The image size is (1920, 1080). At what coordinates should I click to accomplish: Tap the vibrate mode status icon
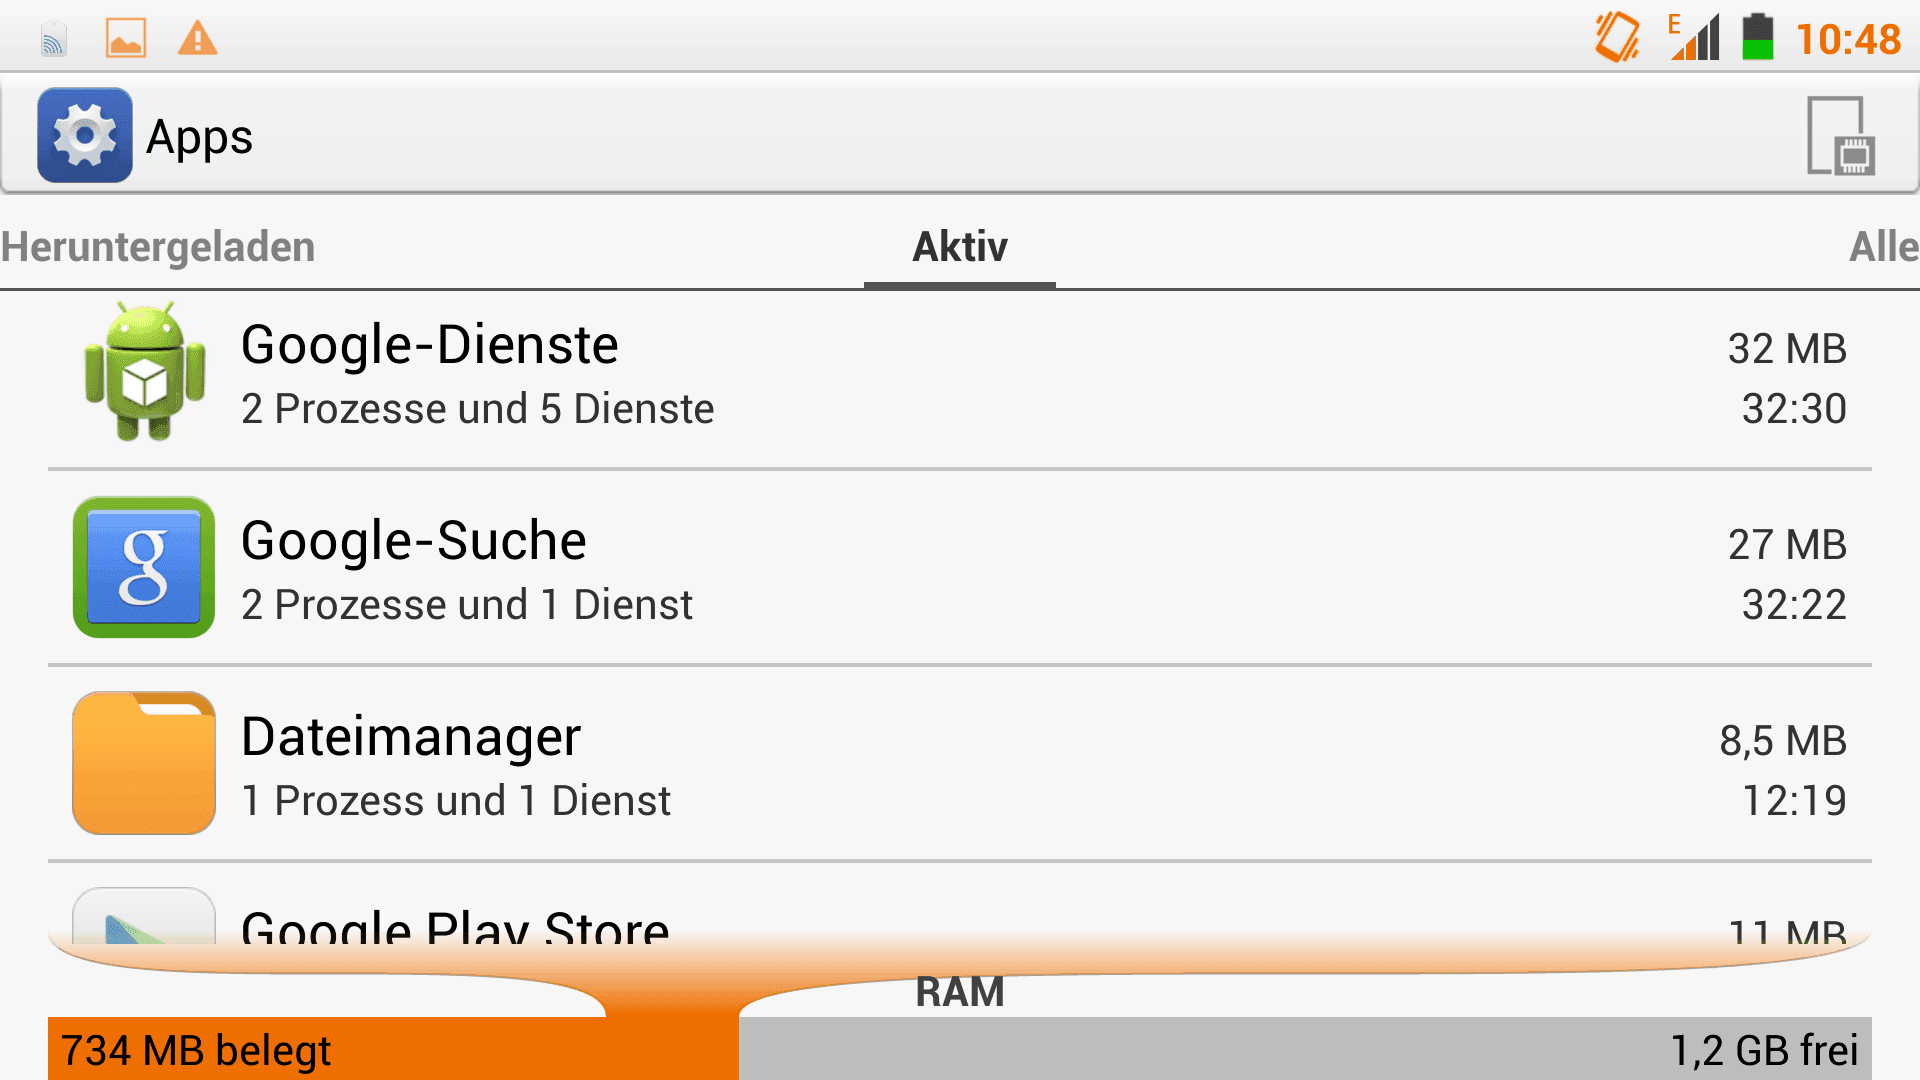[x=1617, y=38]
